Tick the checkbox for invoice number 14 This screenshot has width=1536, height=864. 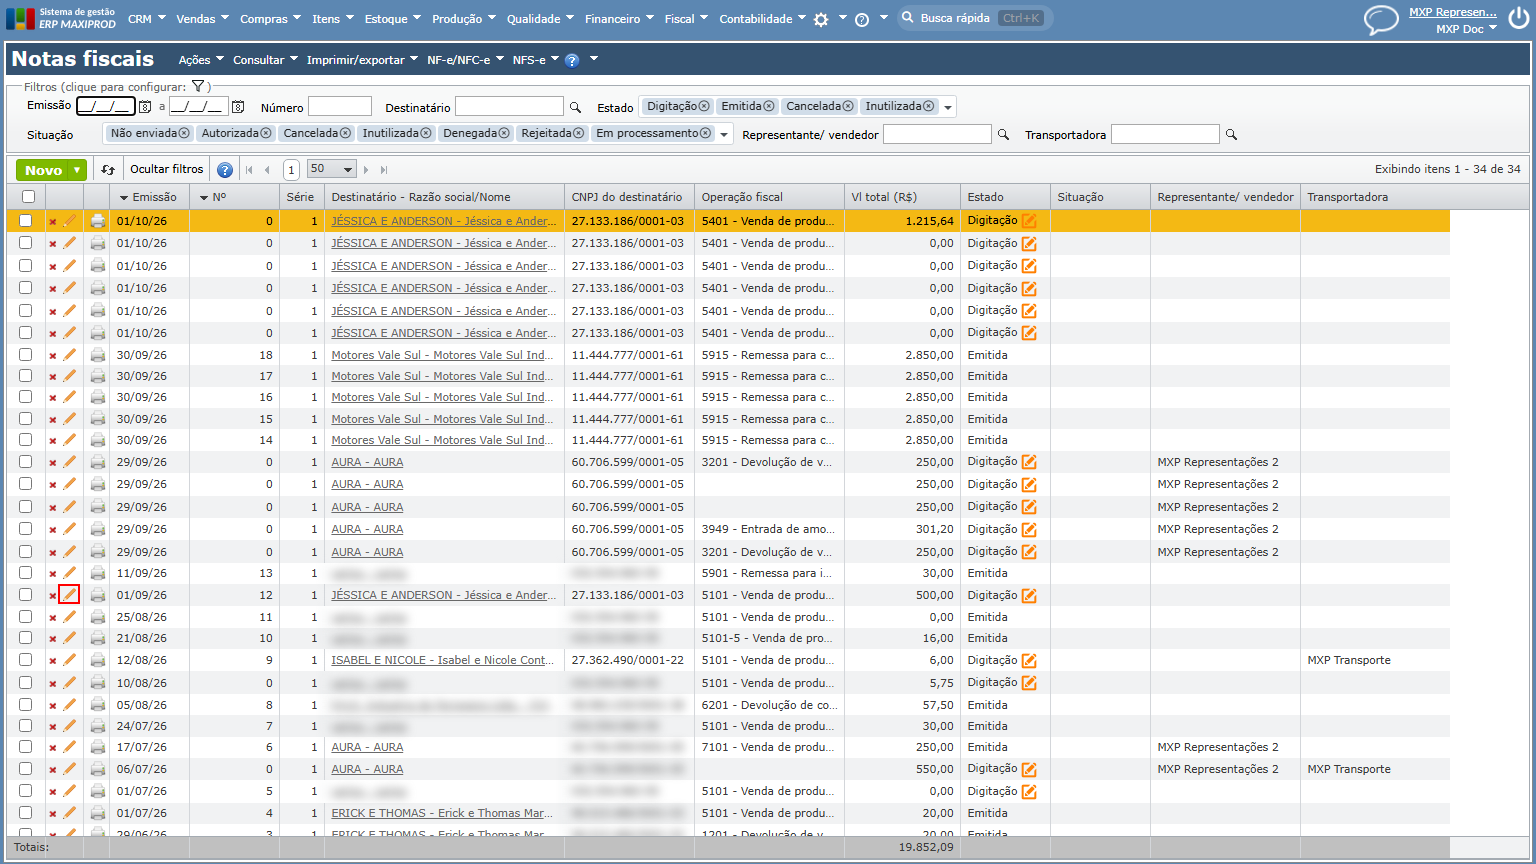pos(26,440)
